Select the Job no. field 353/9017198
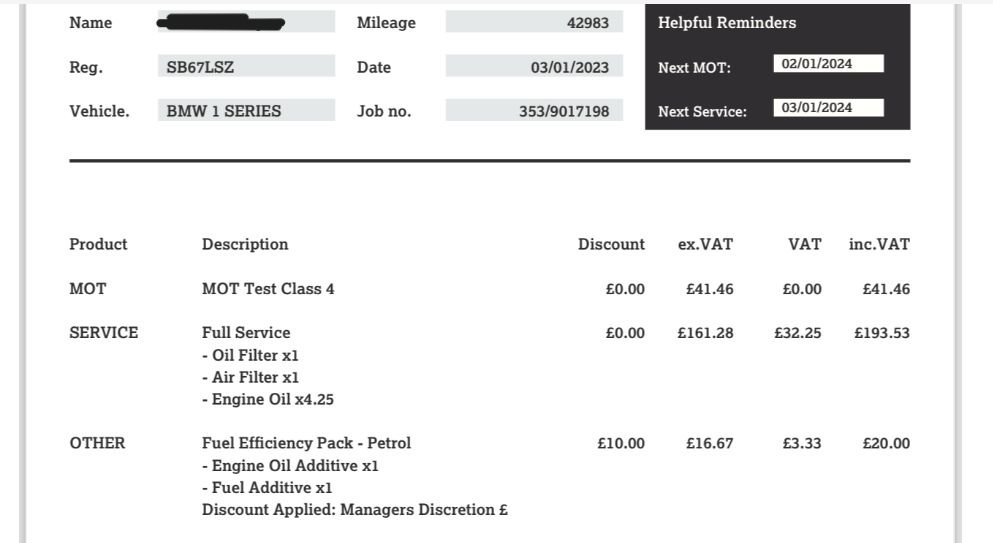 point(534,110)
